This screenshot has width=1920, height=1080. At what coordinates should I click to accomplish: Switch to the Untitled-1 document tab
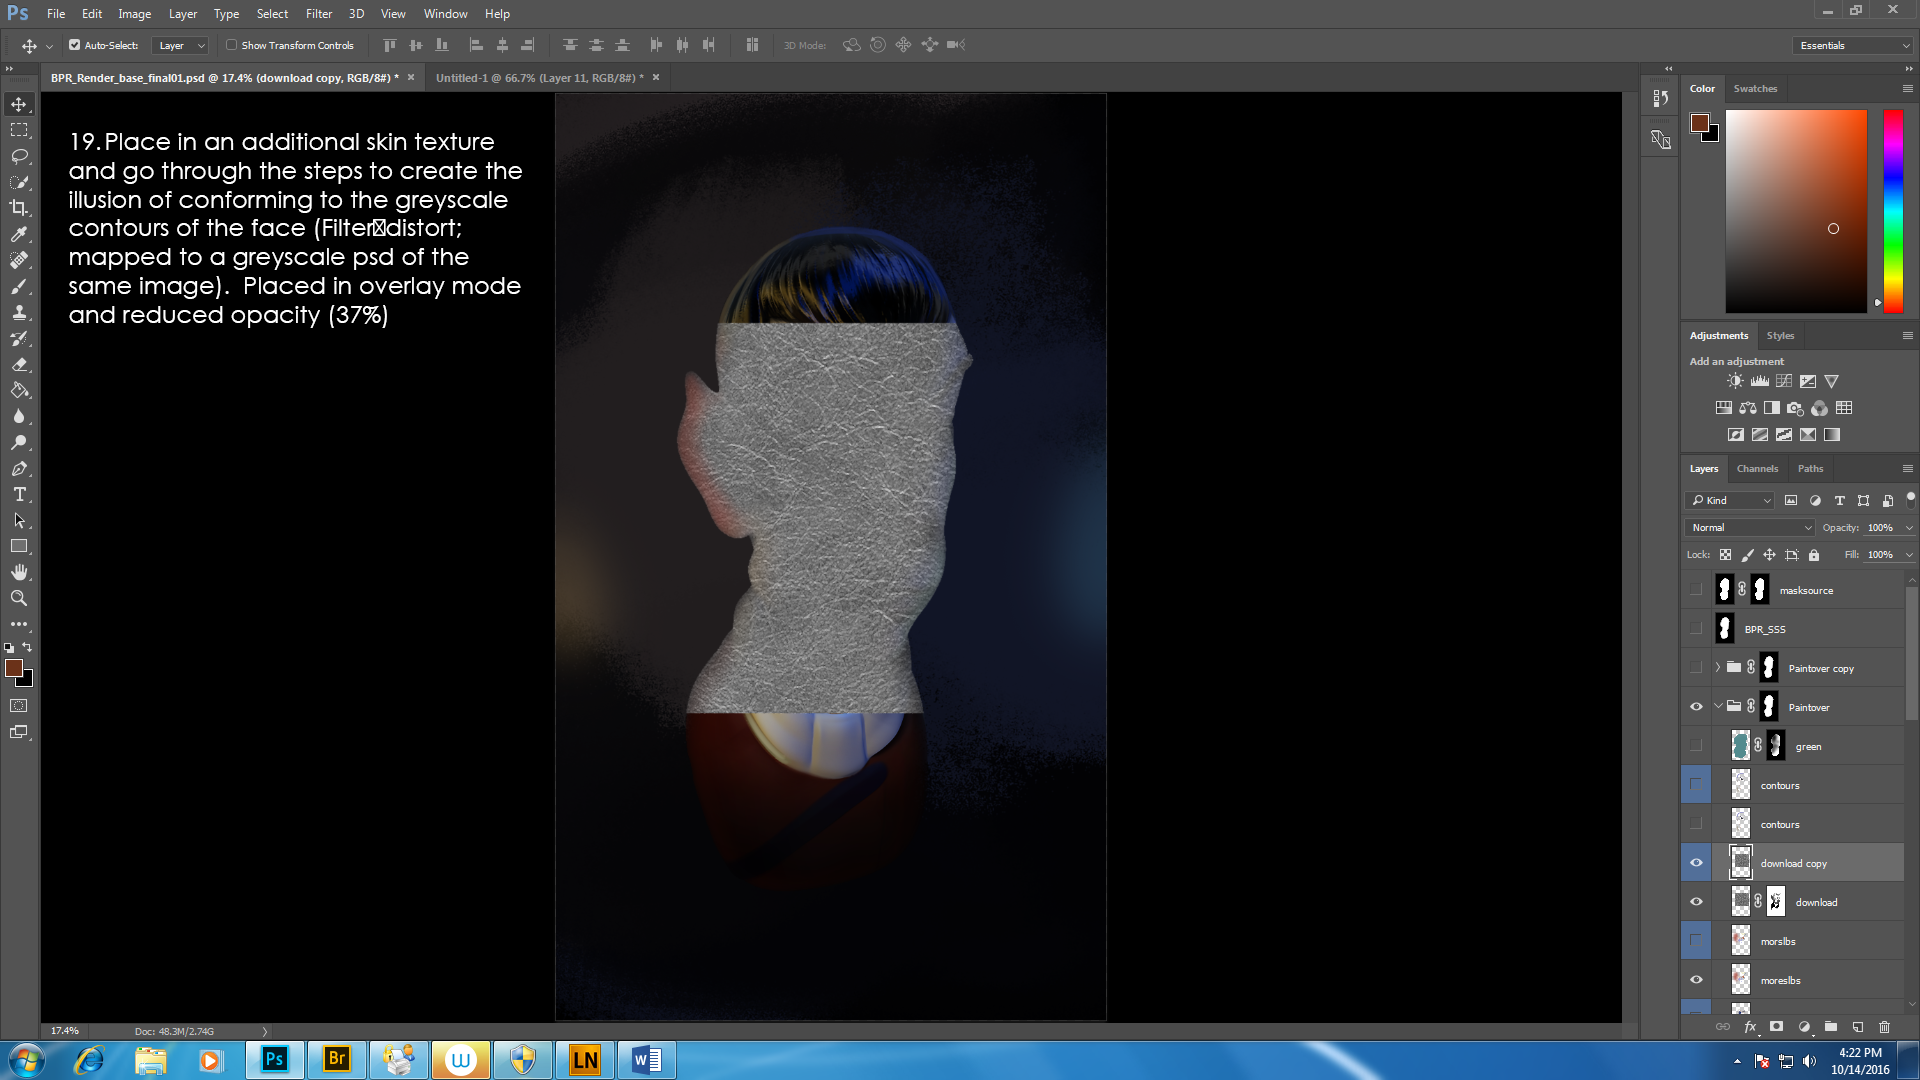click(x=539, y=77)
